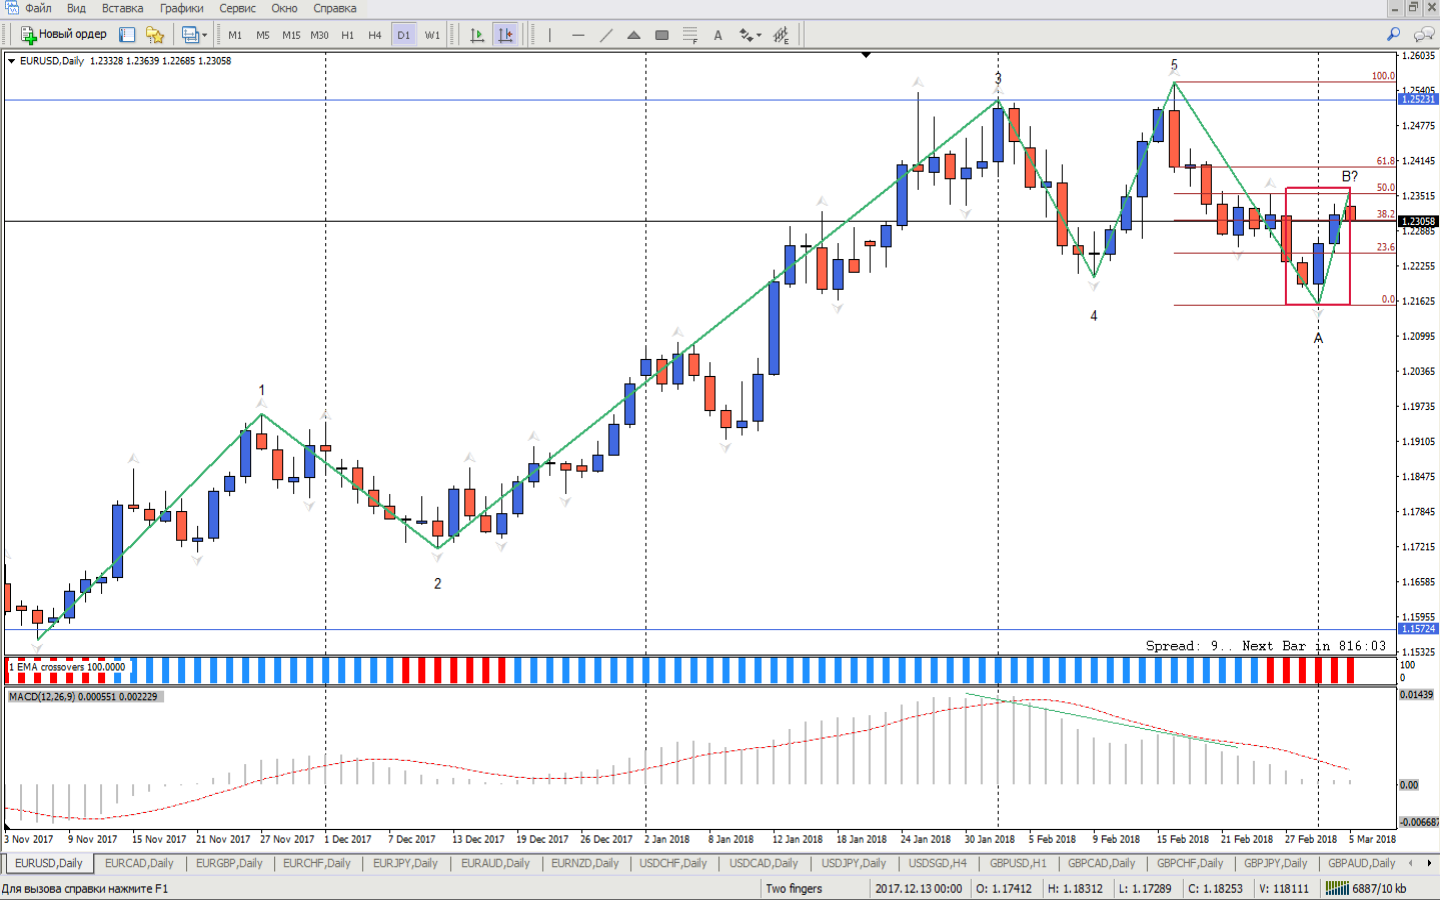
Task: Switch to M1 timeframe
Action: point(235,34)
